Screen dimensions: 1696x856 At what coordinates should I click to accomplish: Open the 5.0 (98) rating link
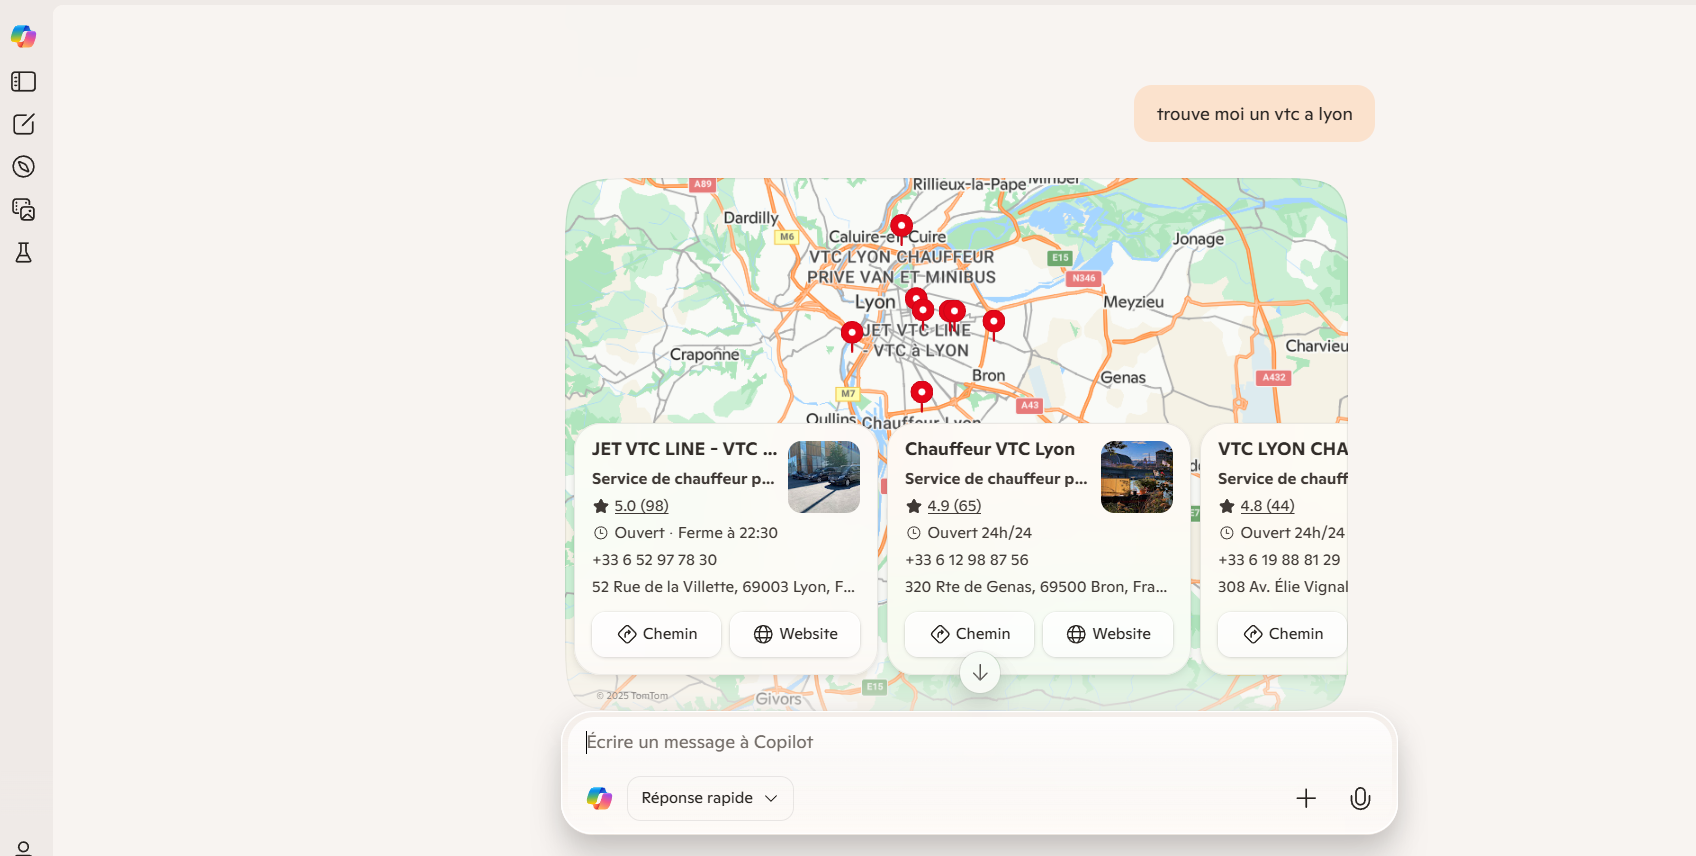(x=641, y=506)
